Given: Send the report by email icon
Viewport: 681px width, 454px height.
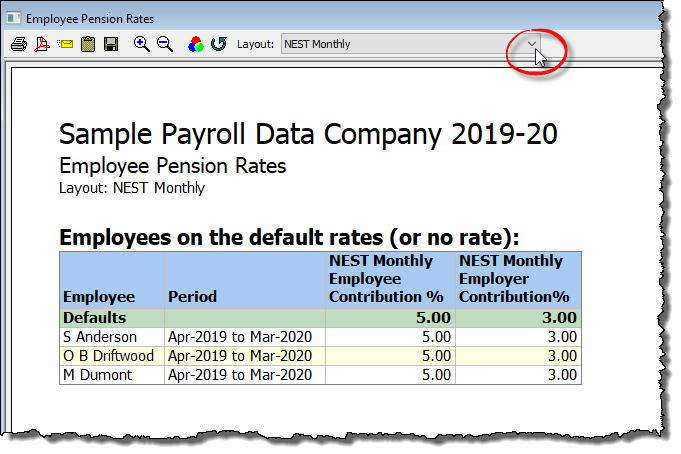Looking at the screenshot, I should 65,44.
